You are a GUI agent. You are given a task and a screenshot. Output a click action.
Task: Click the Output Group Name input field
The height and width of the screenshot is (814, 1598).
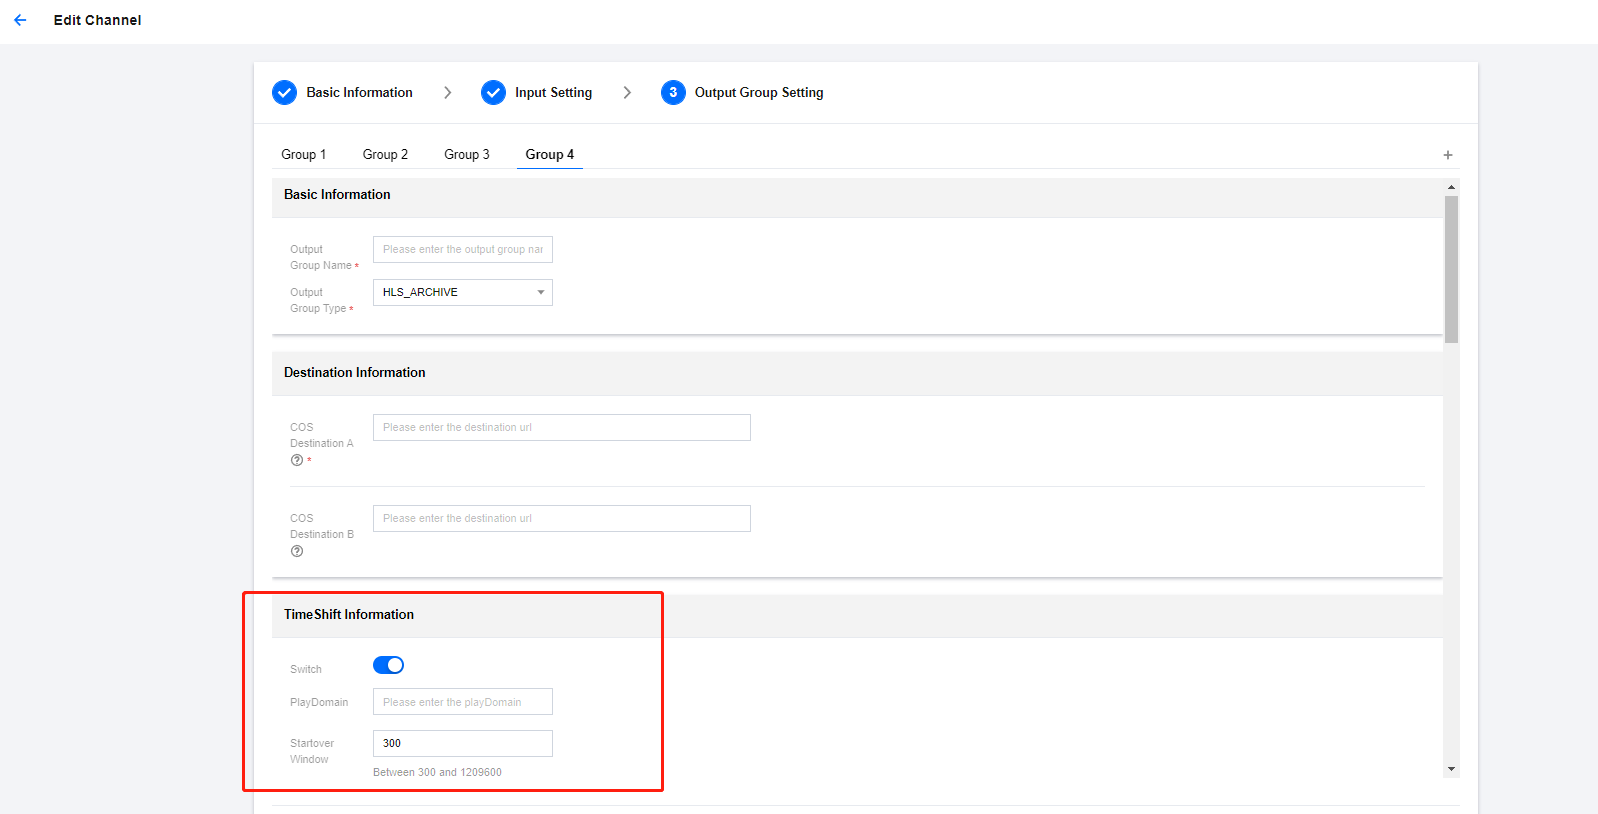(x=462, y=249)
